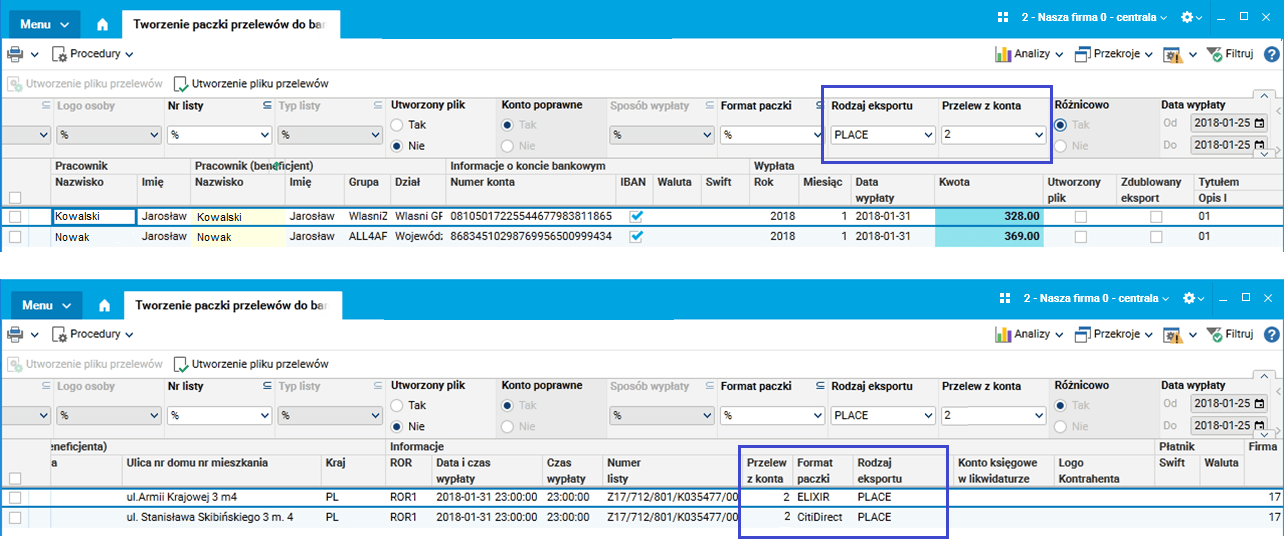Click the Filtruj funnel icon, top window
The height and width of the screenshot is (553, 1284).
point(1214,54)
